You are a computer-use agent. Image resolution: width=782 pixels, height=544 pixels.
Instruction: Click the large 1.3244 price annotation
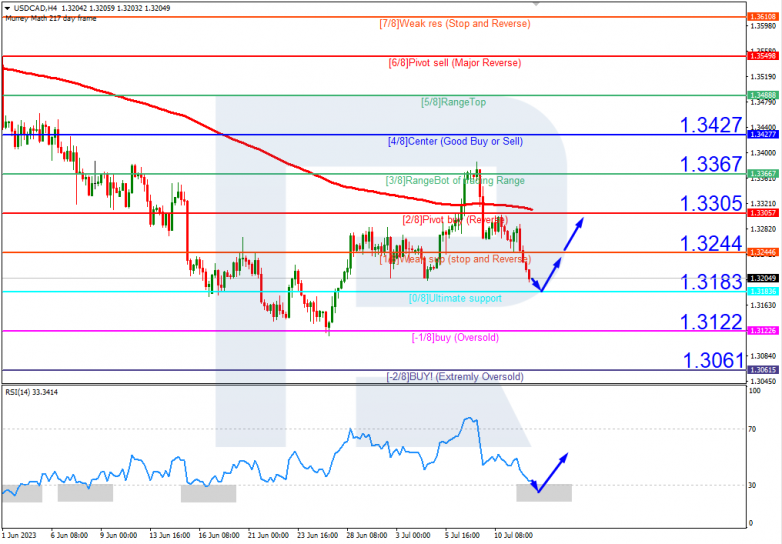(x=711, y=243)
